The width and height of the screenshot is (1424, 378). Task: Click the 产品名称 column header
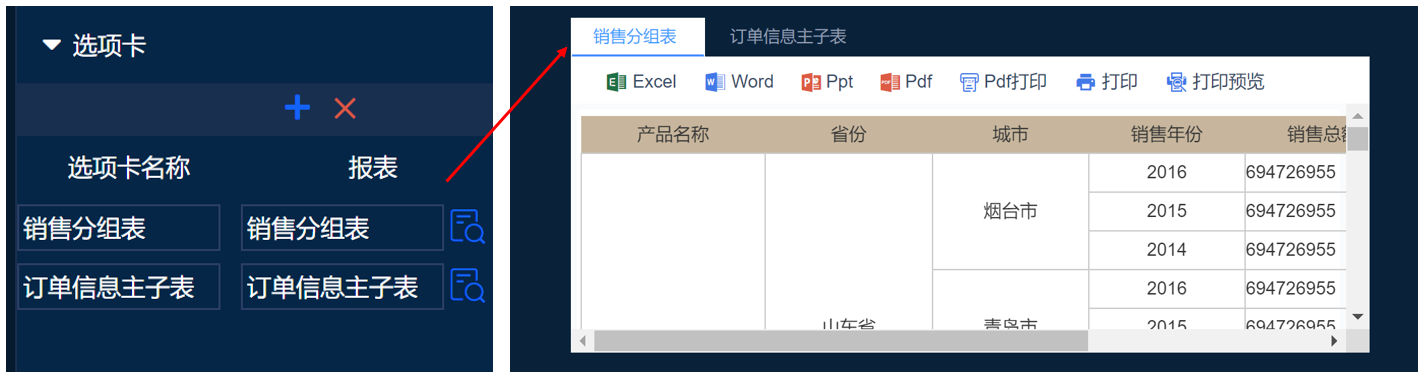[x=673, y=134]
